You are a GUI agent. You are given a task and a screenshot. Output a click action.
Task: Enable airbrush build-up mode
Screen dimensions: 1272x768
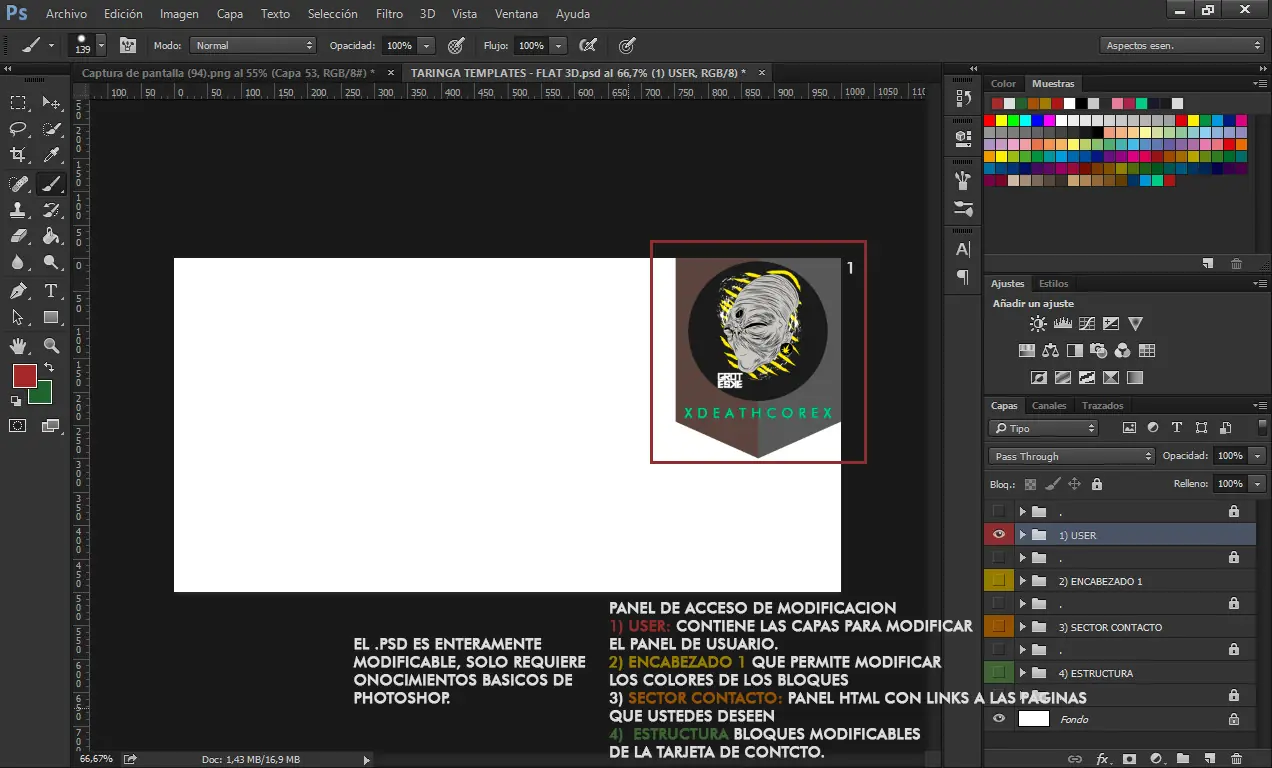click(588, 45)
